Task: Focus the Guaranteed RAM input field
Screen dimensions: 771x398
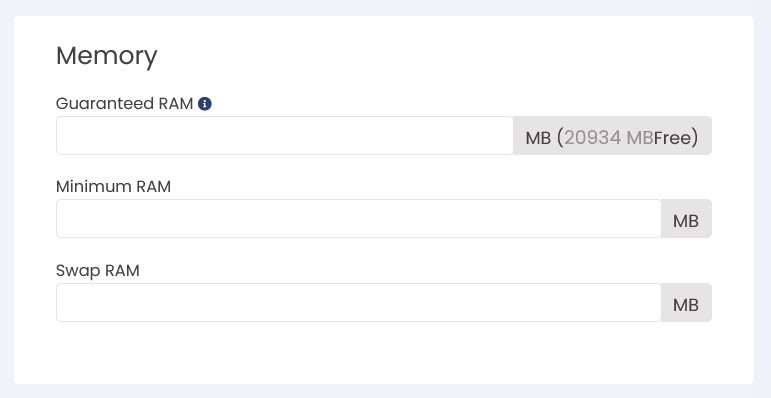Action: tap(285, 135)
